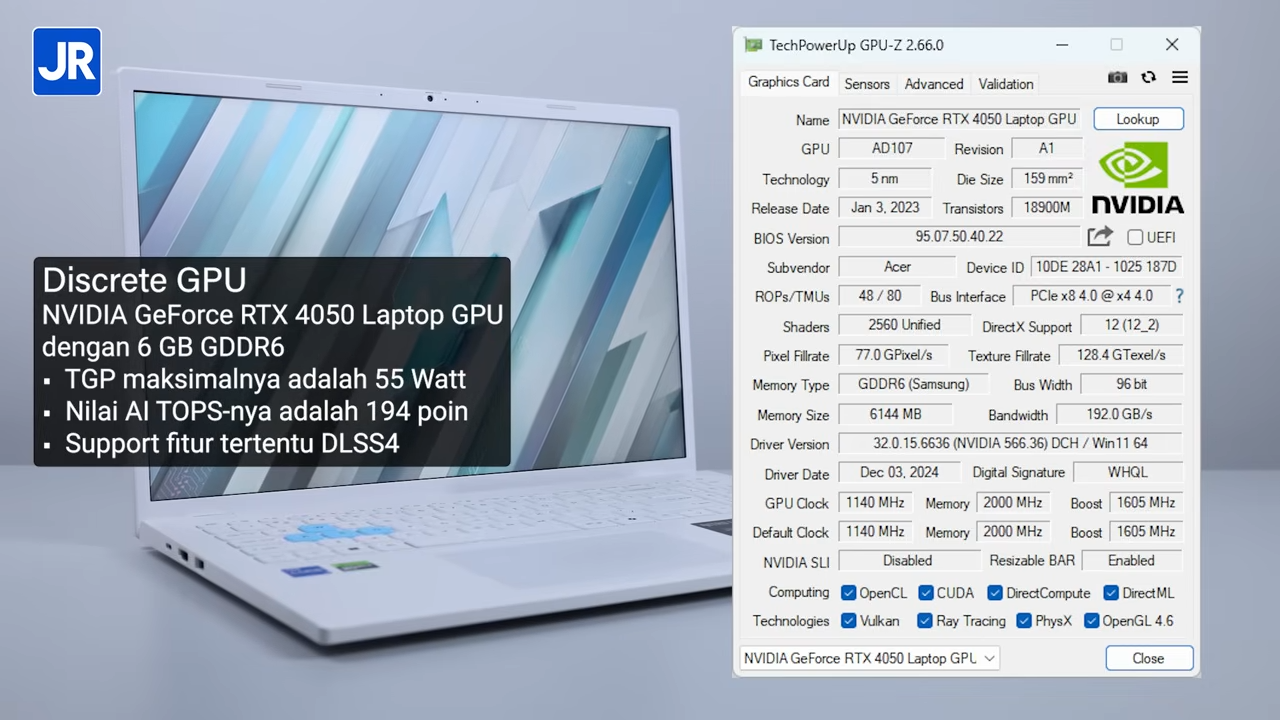Click the GPU-Z screenshot camera icon
The height and width of the screenshot is (720, 1280).
coord(1117,78)
